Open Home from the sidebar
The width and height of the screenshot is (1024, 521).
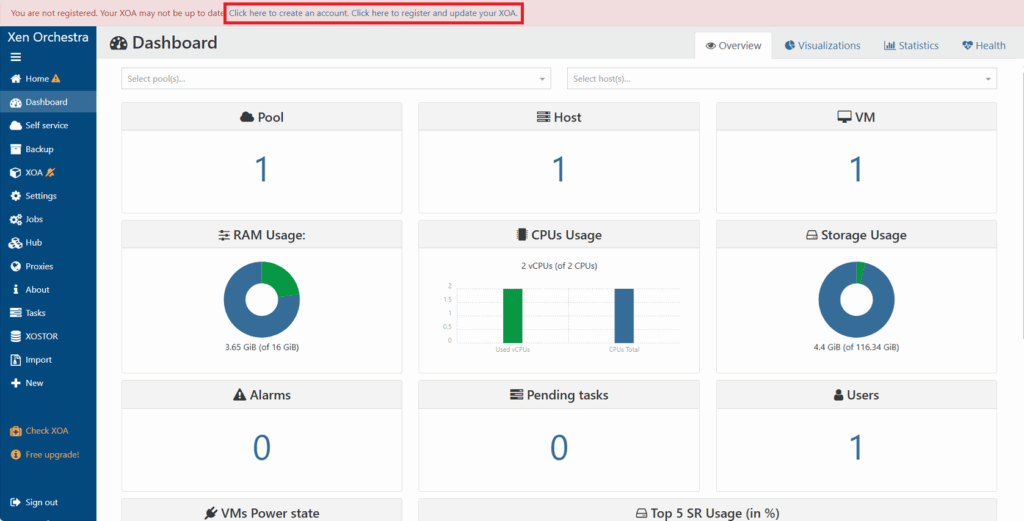(x=36, y=79)
